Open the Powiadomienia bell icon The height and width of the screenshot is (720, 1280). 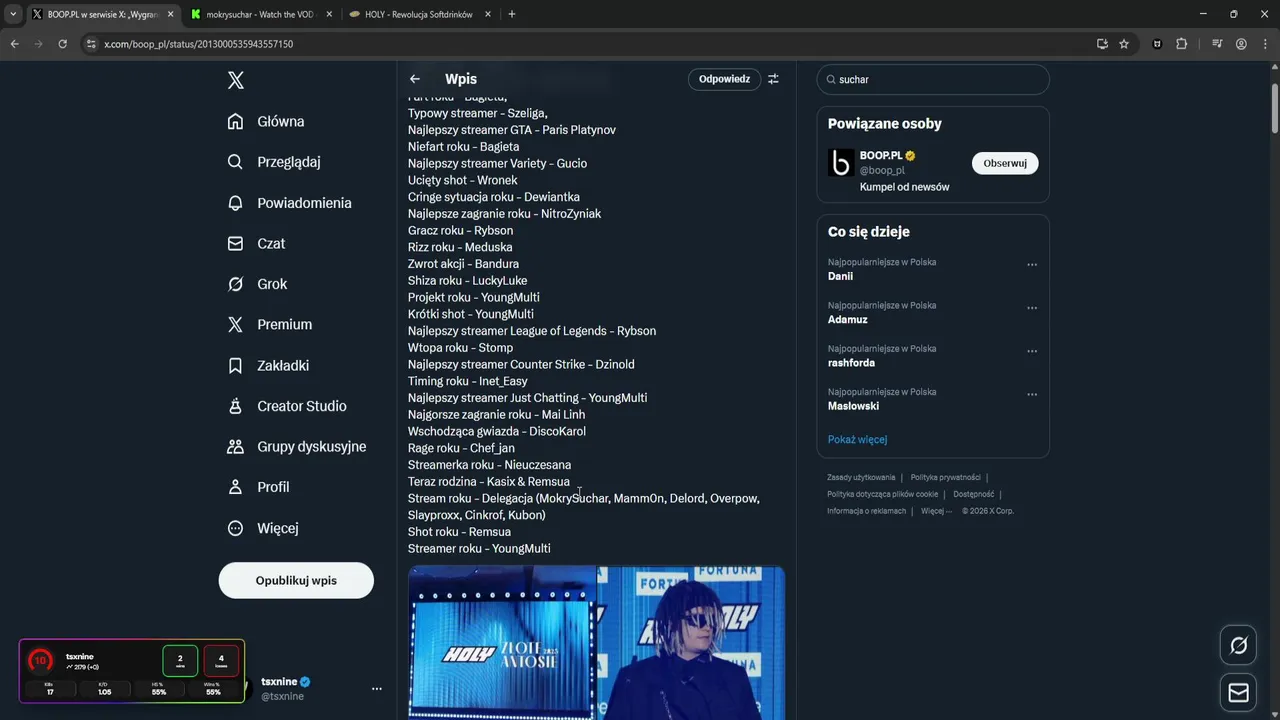click(235, 202)
